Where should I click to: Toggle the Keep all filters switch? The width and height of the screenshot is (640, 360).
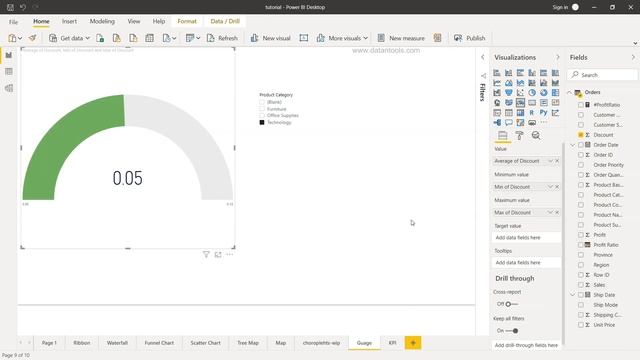click(x=512, y=331)
